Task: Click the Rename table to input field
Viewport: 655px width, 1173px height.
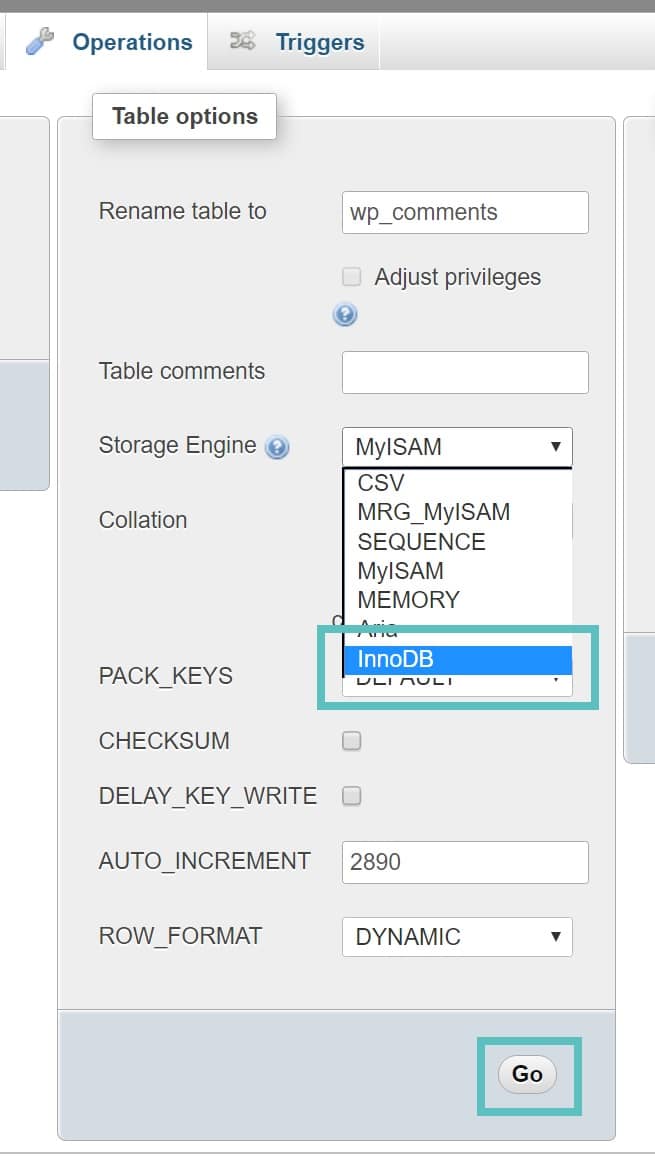Action: point(464,212)
